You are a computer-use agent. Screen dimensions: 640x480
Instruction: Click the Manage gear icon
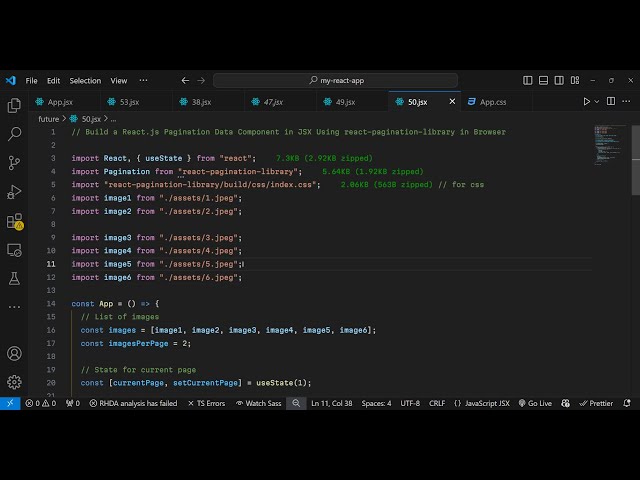14,381
